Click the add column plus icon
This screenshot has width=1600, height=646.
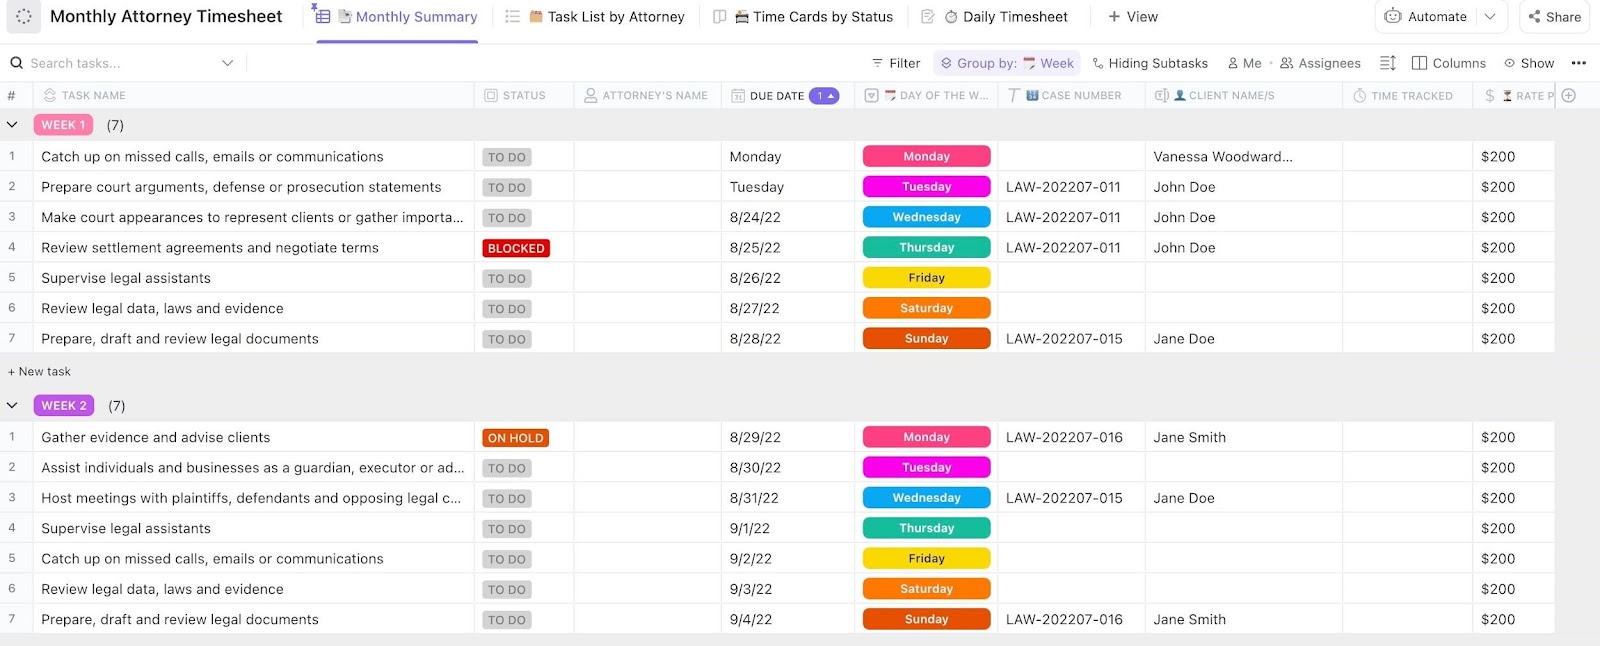1569,96
